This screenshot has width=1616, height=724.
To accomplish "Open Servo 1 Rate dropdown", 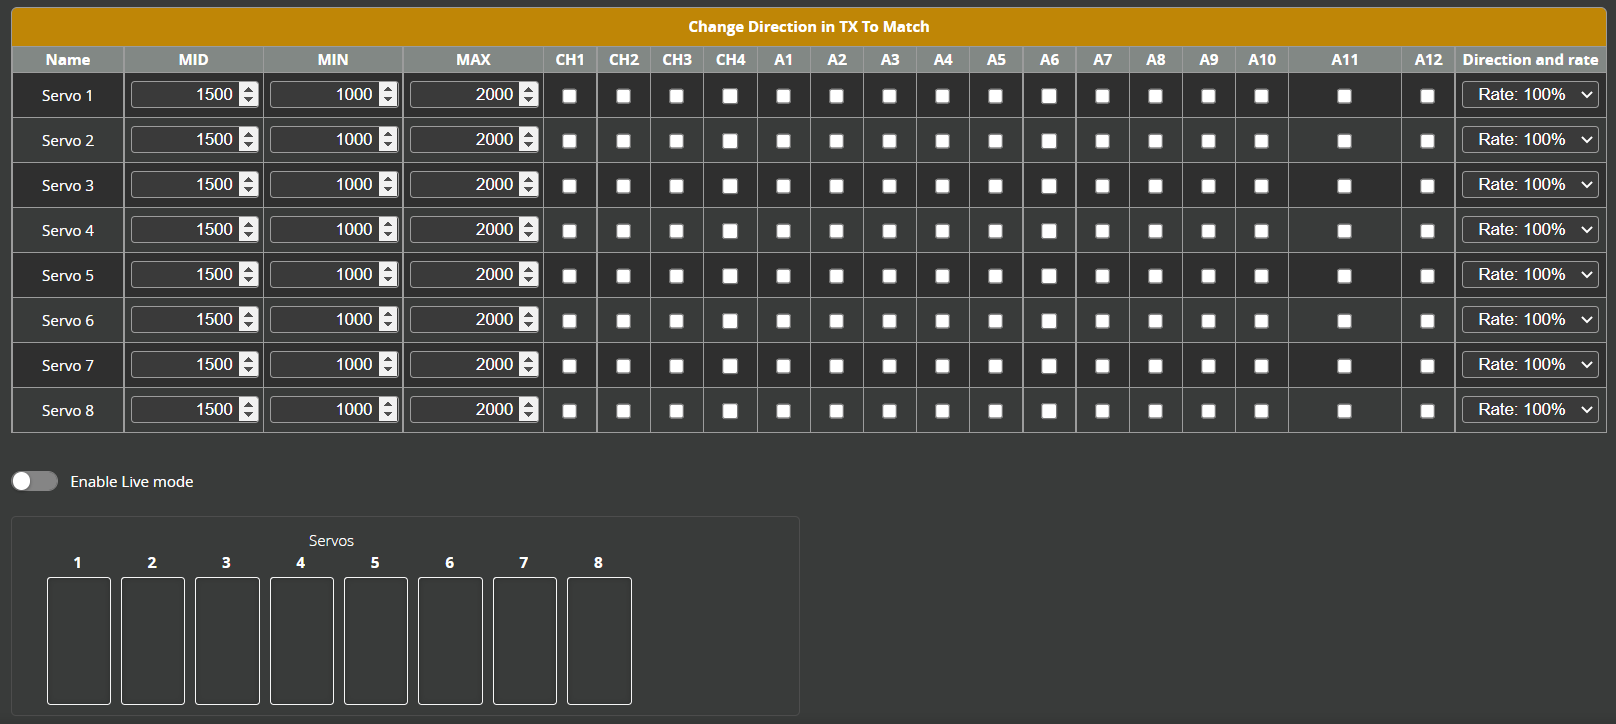I will point(1530,95).
